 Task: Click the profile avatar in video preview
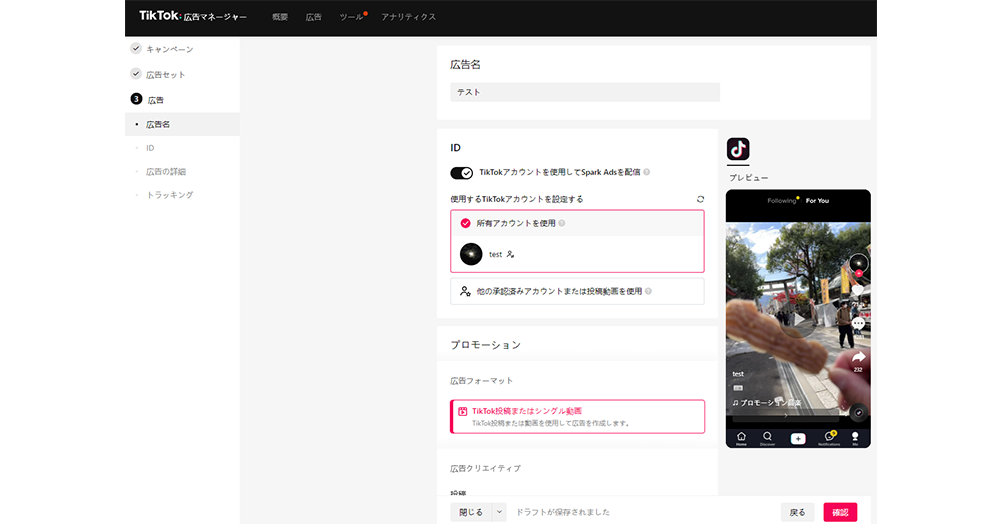[858, 263]
